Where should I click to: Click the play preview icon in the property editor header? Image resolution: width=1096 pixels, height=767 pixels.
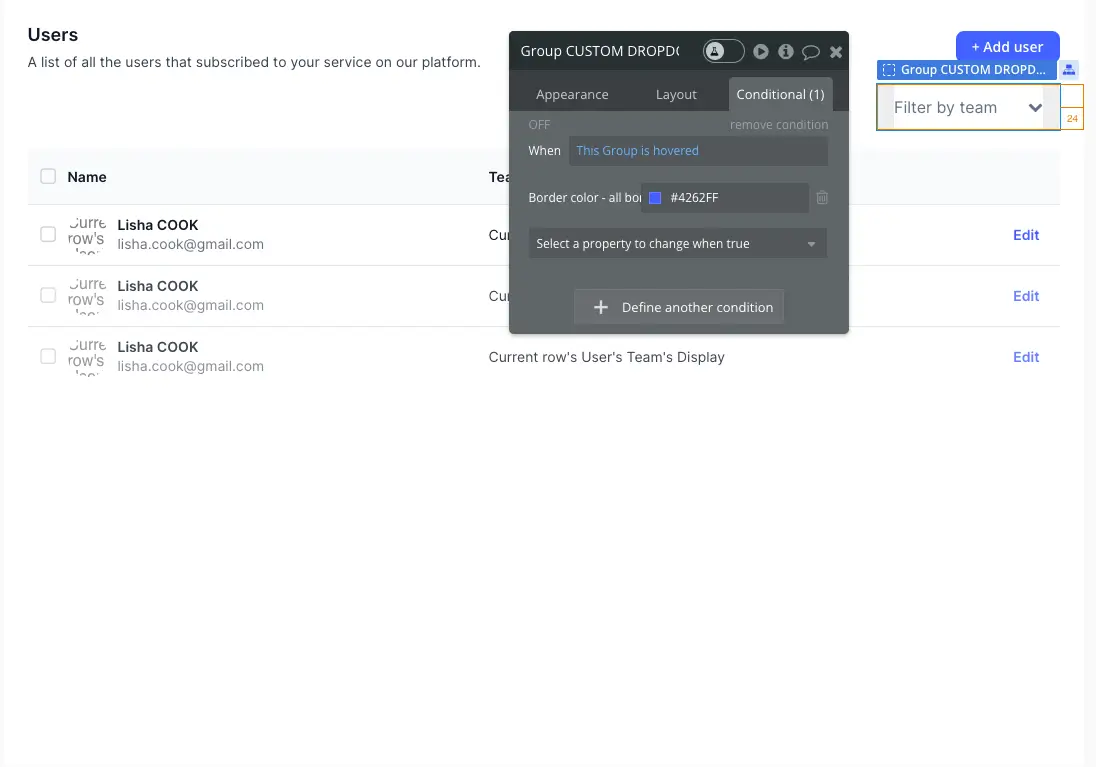tap(762, 51)
